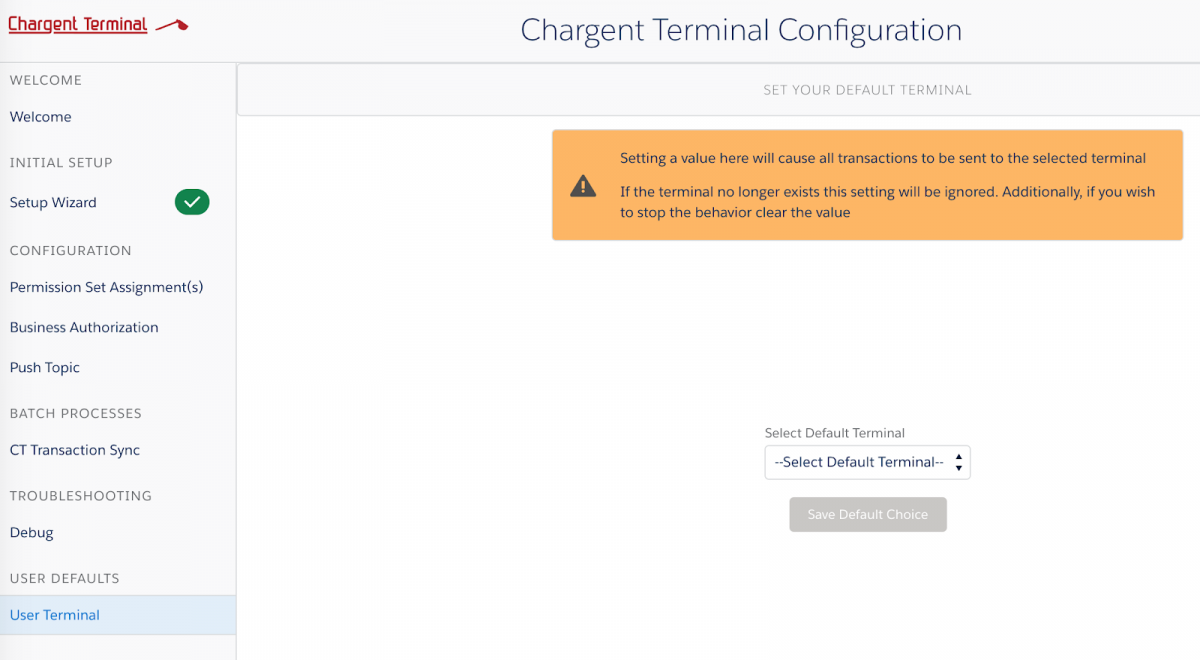Click the Troubleshooting section heading
The width and height of the screenshot is (1200, 660).
point(81,496)
